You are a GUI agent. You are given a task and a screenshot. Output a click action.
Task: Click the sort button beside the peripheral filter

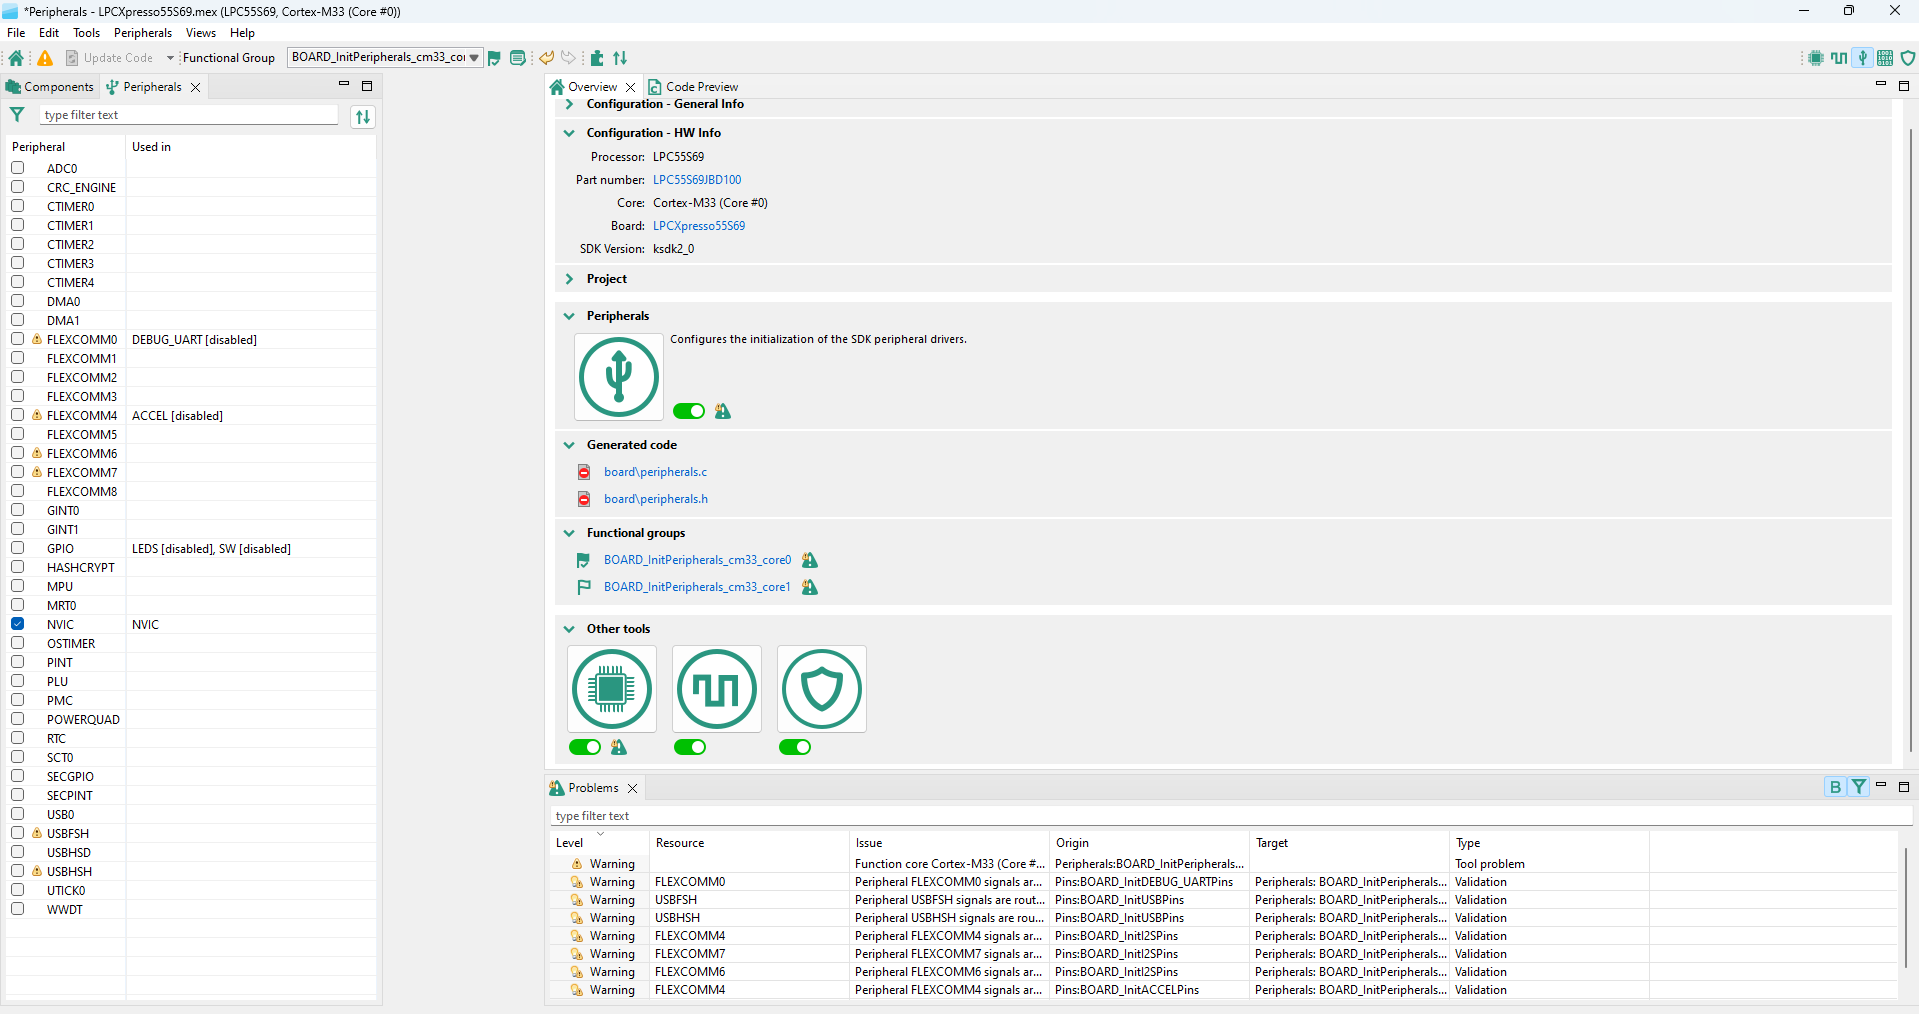coord(363,117)
